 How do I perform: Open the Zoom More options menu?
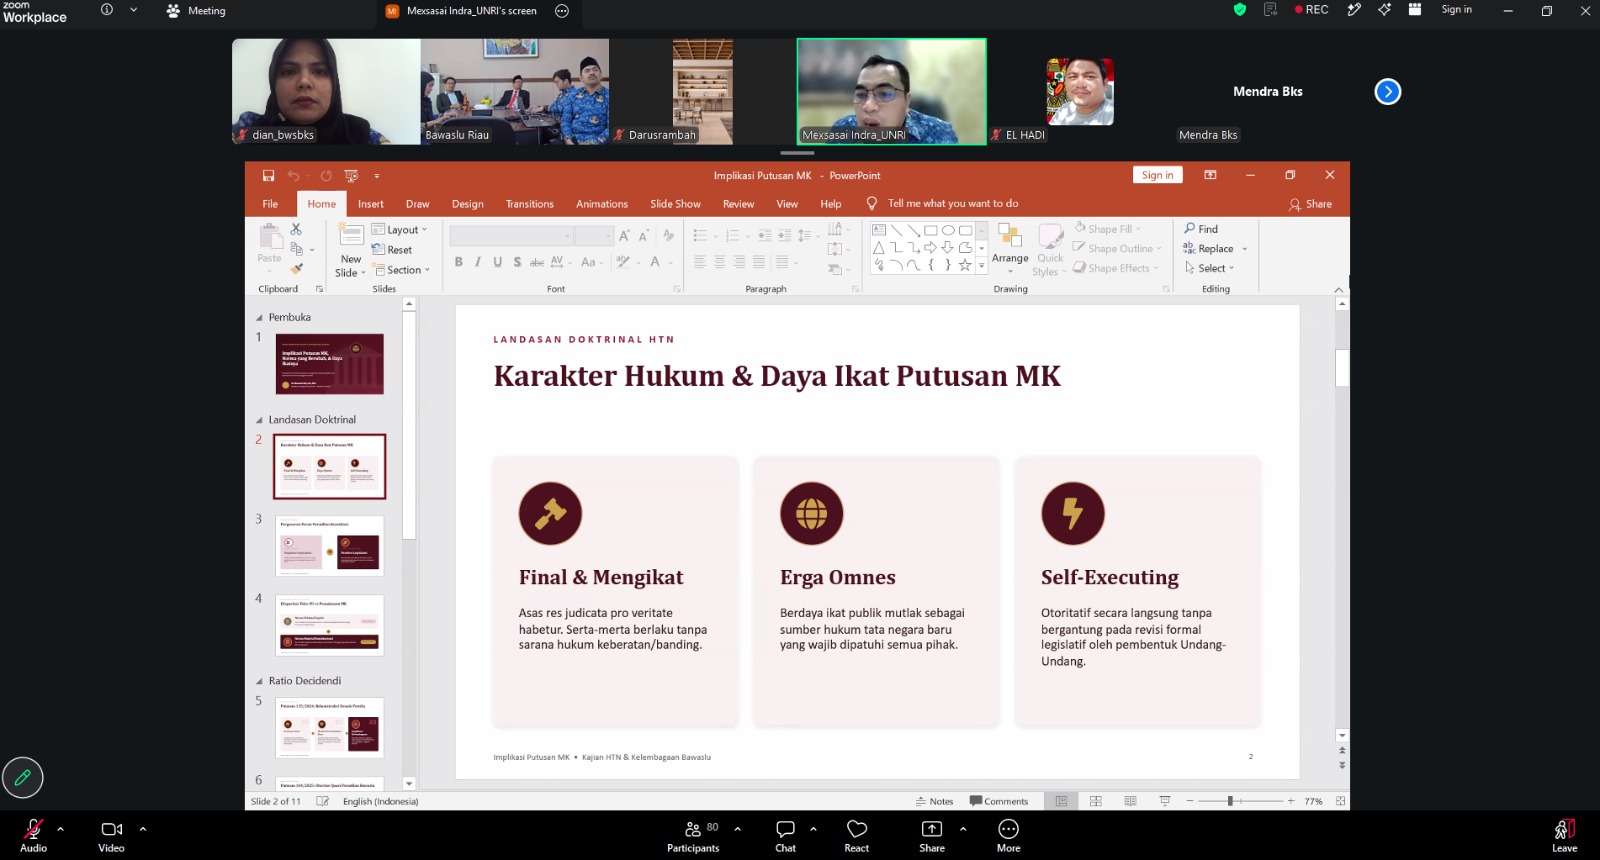1009,837
